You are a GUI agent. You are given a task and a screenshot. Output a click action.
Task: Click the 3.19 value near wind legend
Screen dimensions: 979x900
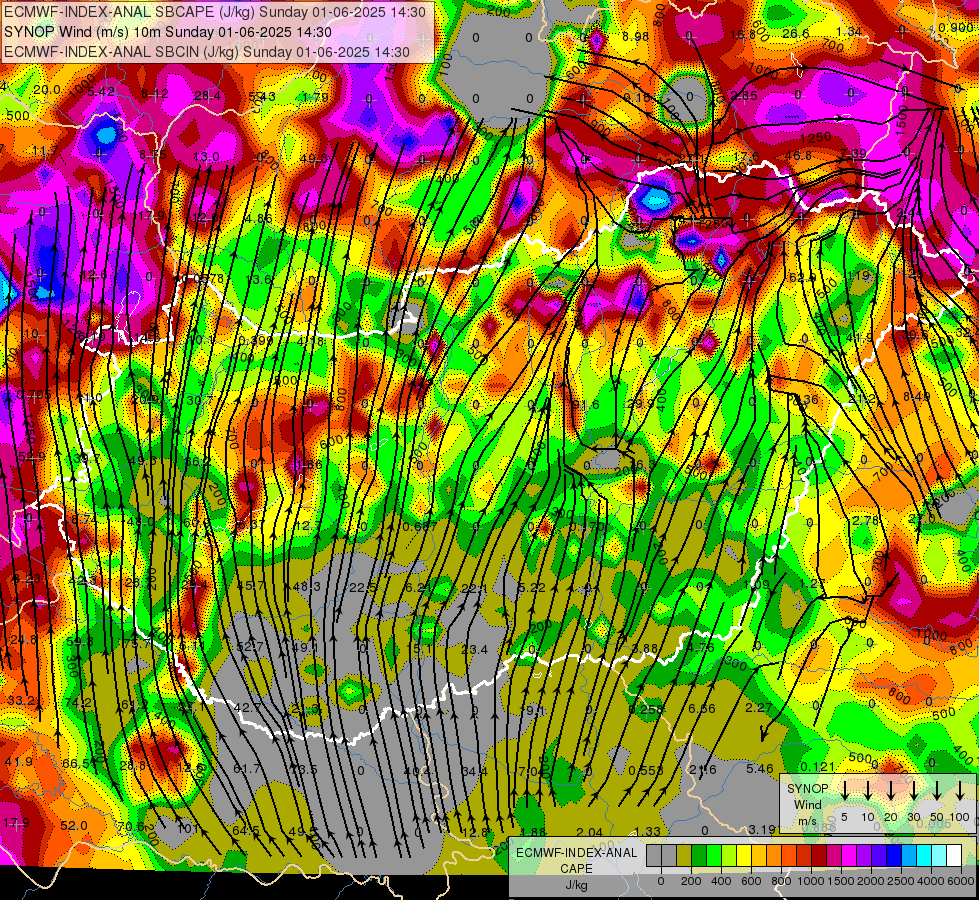762,829
